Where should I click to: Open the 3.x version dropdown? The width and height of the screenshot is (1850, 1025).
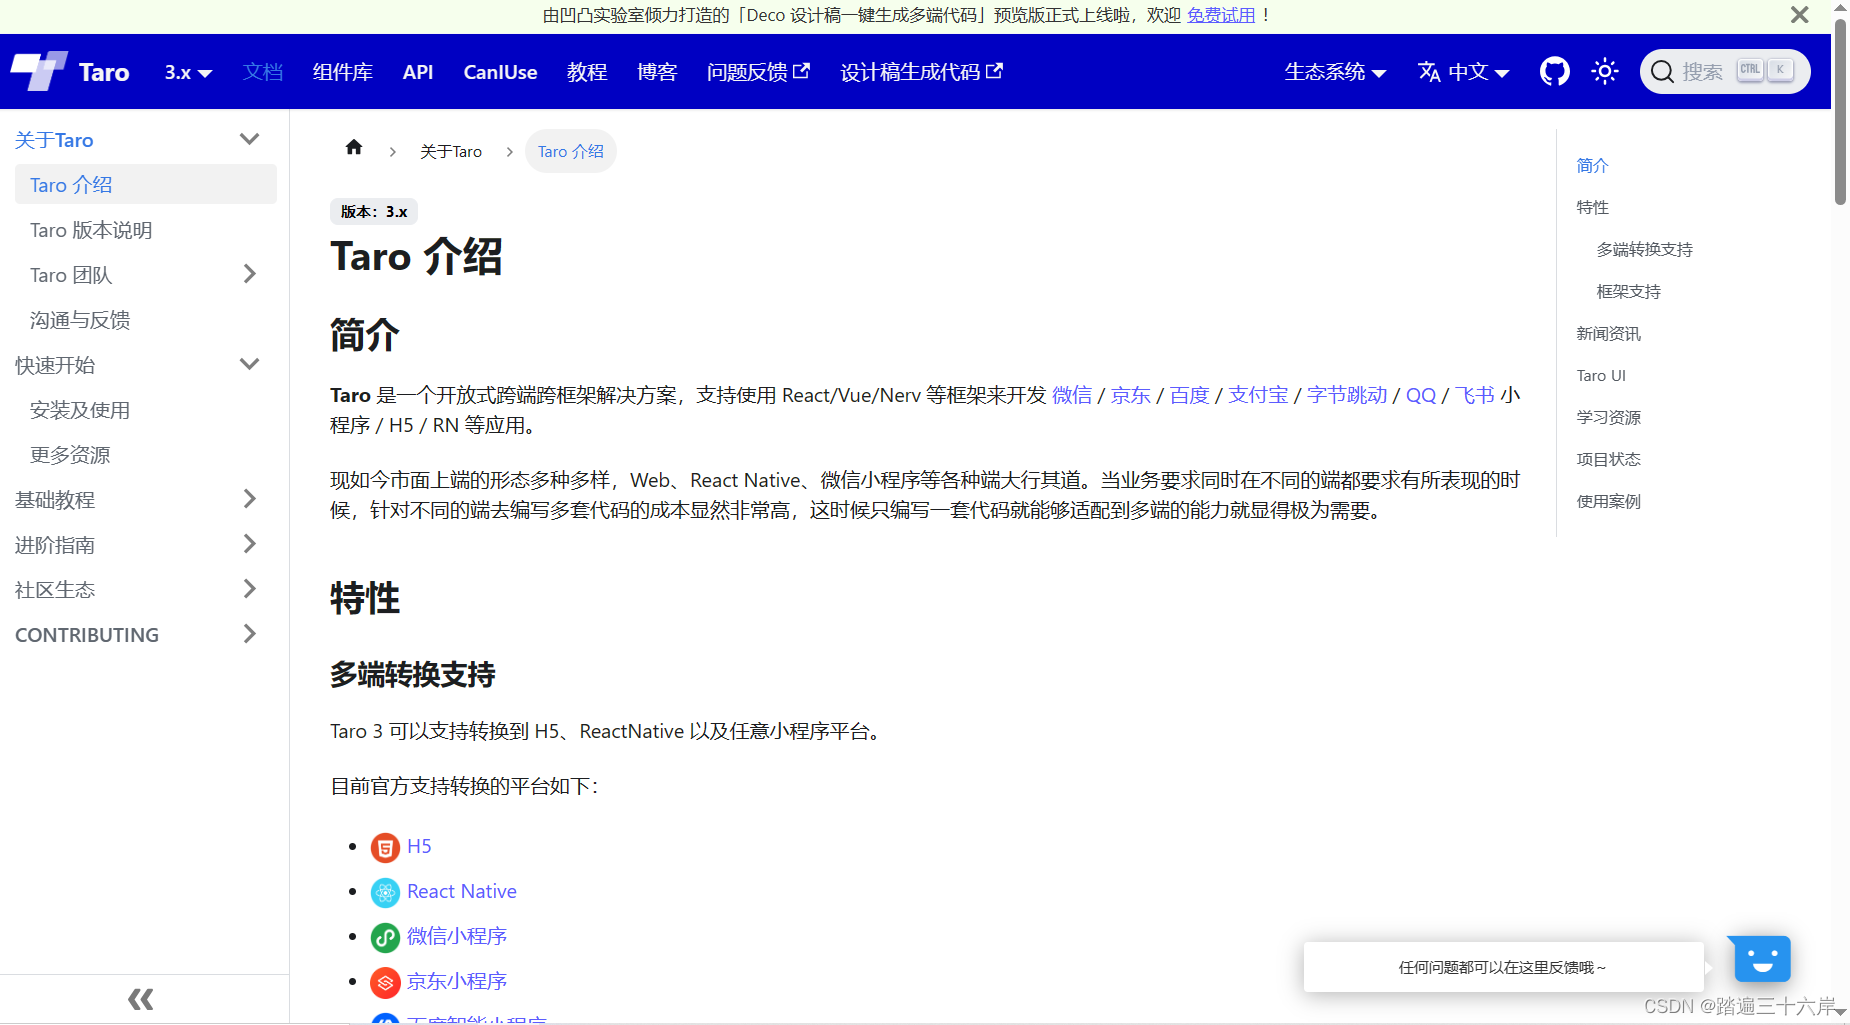coord(188,72)
